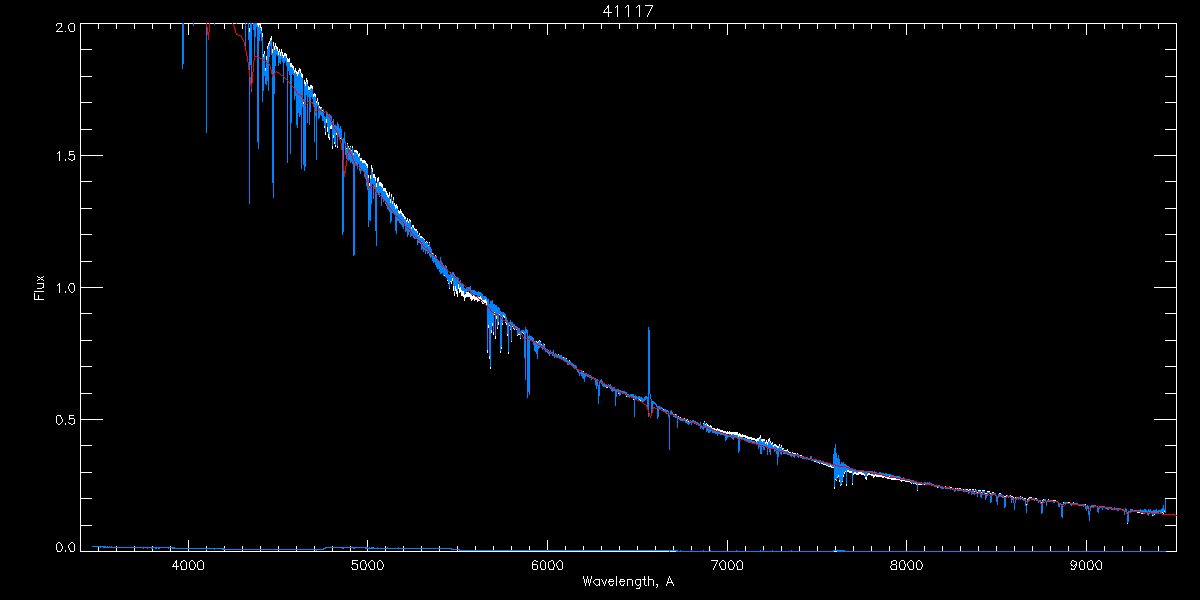Click the 5000 wavelength tick label
The image size is (1200, 600).
pos(368,566)
